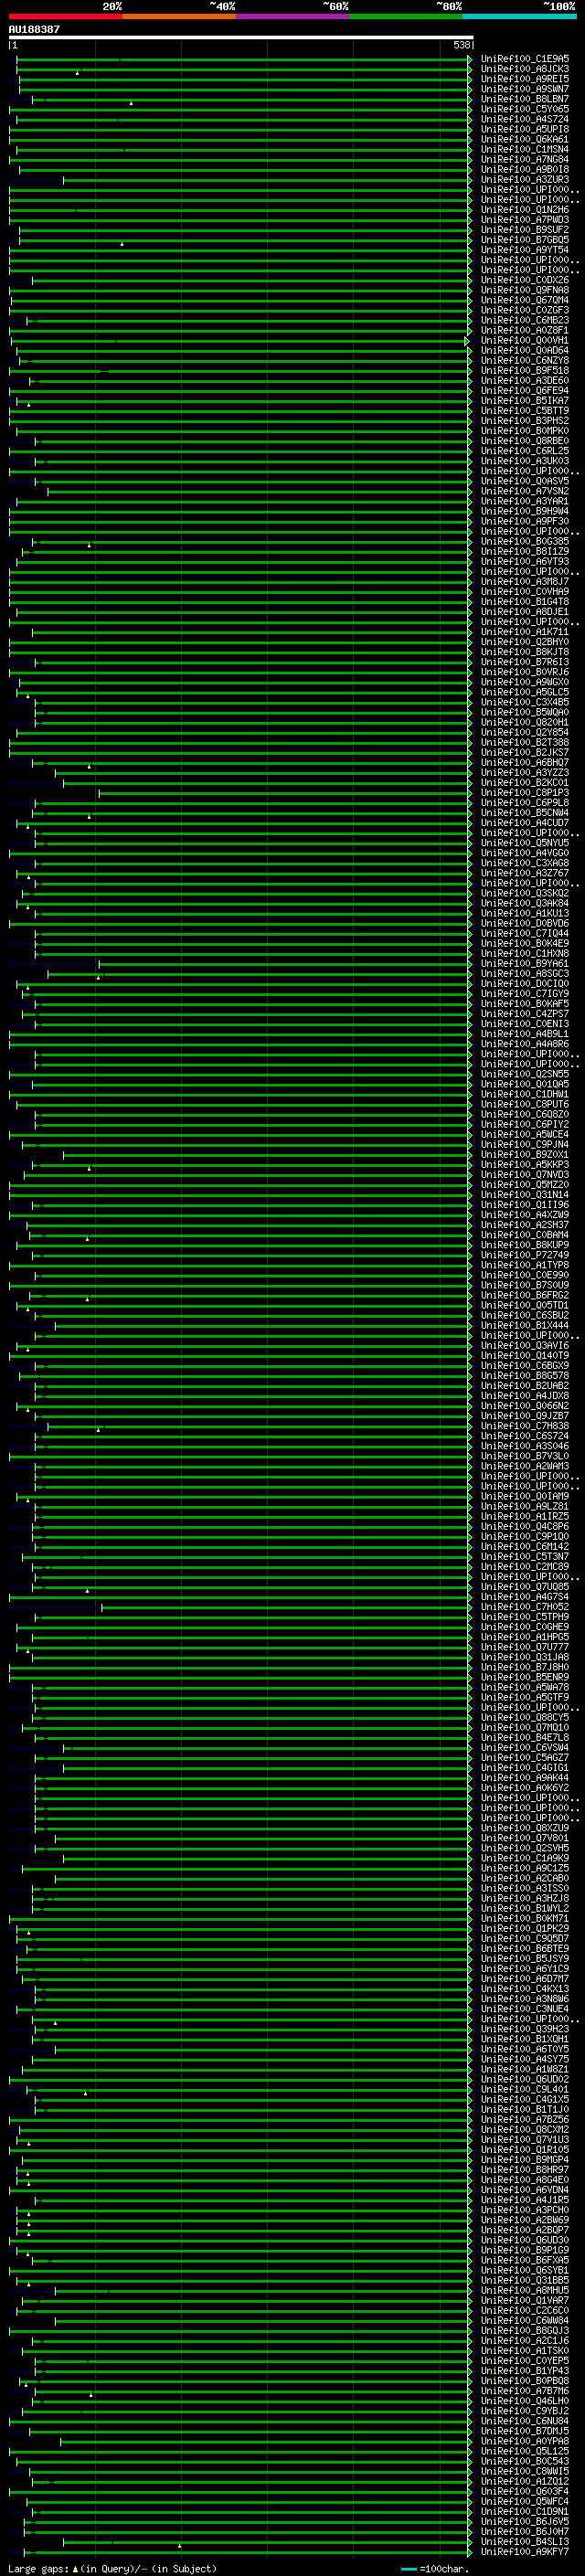Click the UniRef100_A4B9L1 label
The width and height of the screenshot is (585, 2576).
[524, 1034]
